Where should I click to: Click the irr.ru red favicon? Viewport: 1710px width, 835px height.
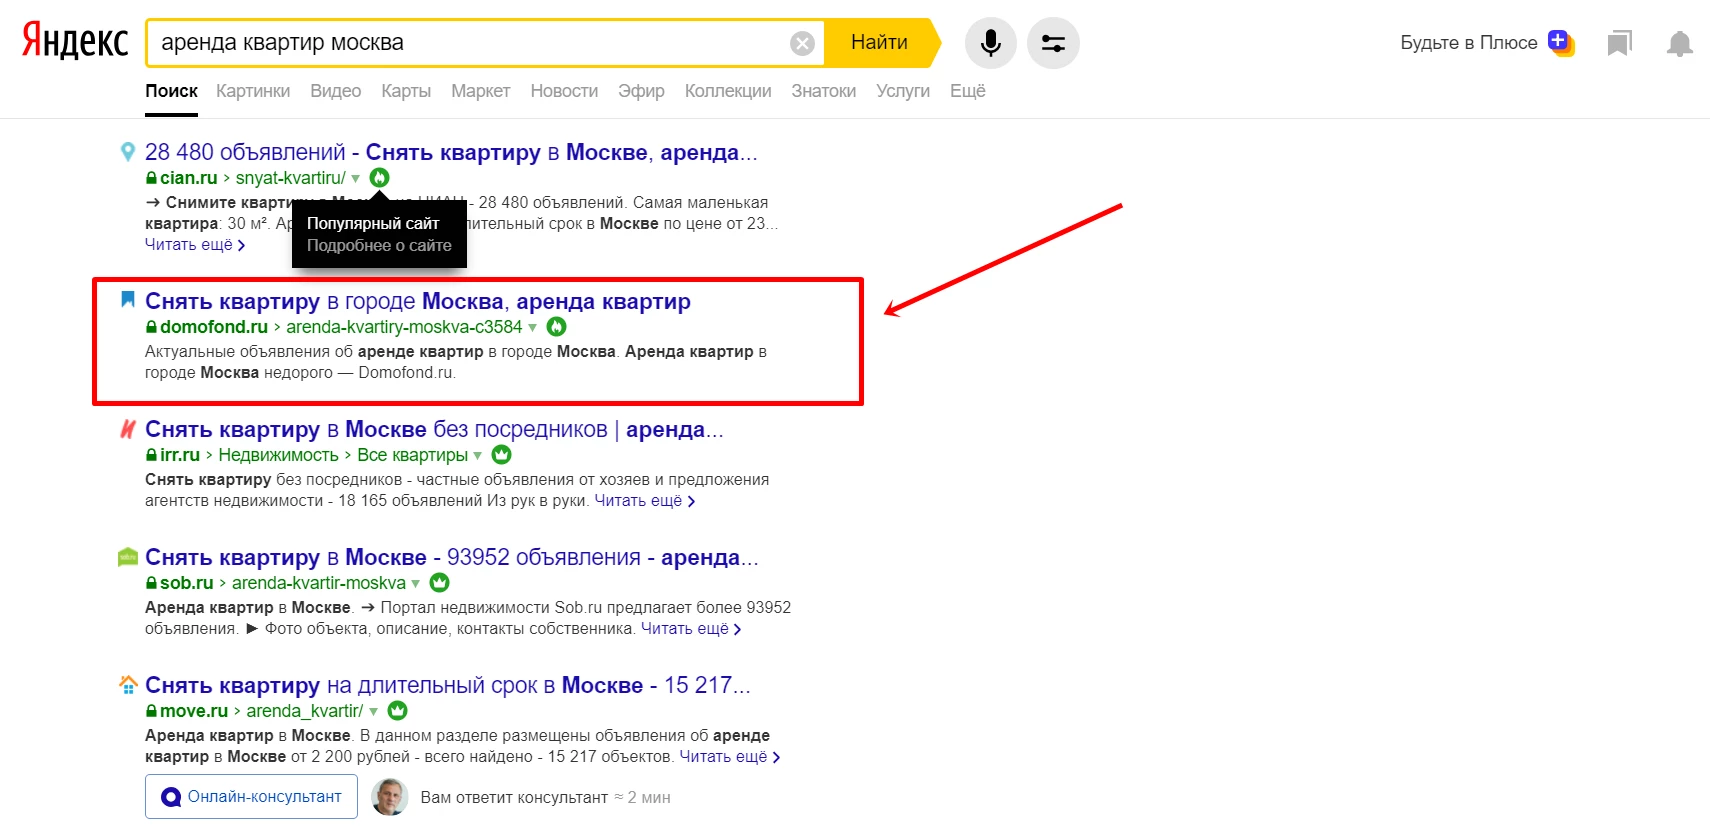tap(127, 429)
